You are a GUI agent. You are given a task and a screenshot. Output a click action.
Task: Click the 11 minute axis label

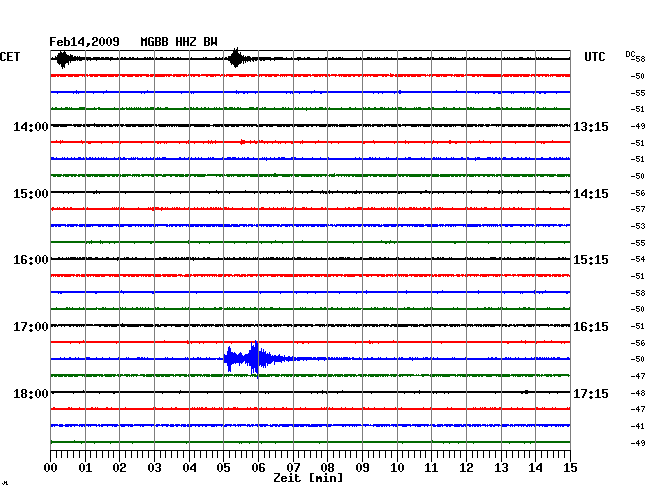click(x=432, y=467)
